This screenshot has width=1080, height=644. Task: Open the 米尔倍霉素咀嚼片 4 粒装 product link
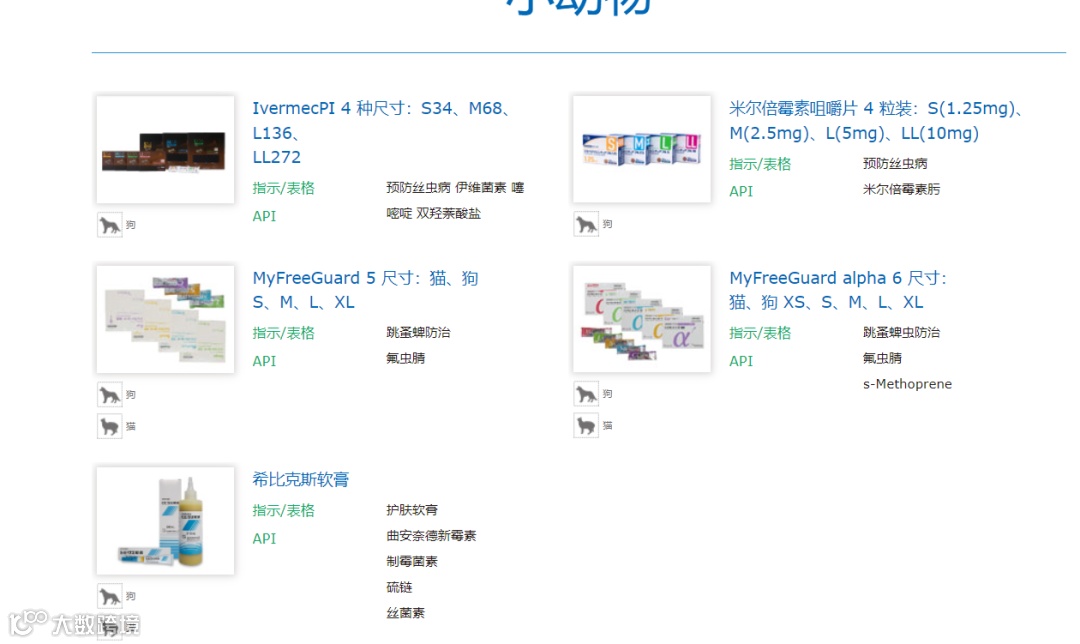click(878, 121)
